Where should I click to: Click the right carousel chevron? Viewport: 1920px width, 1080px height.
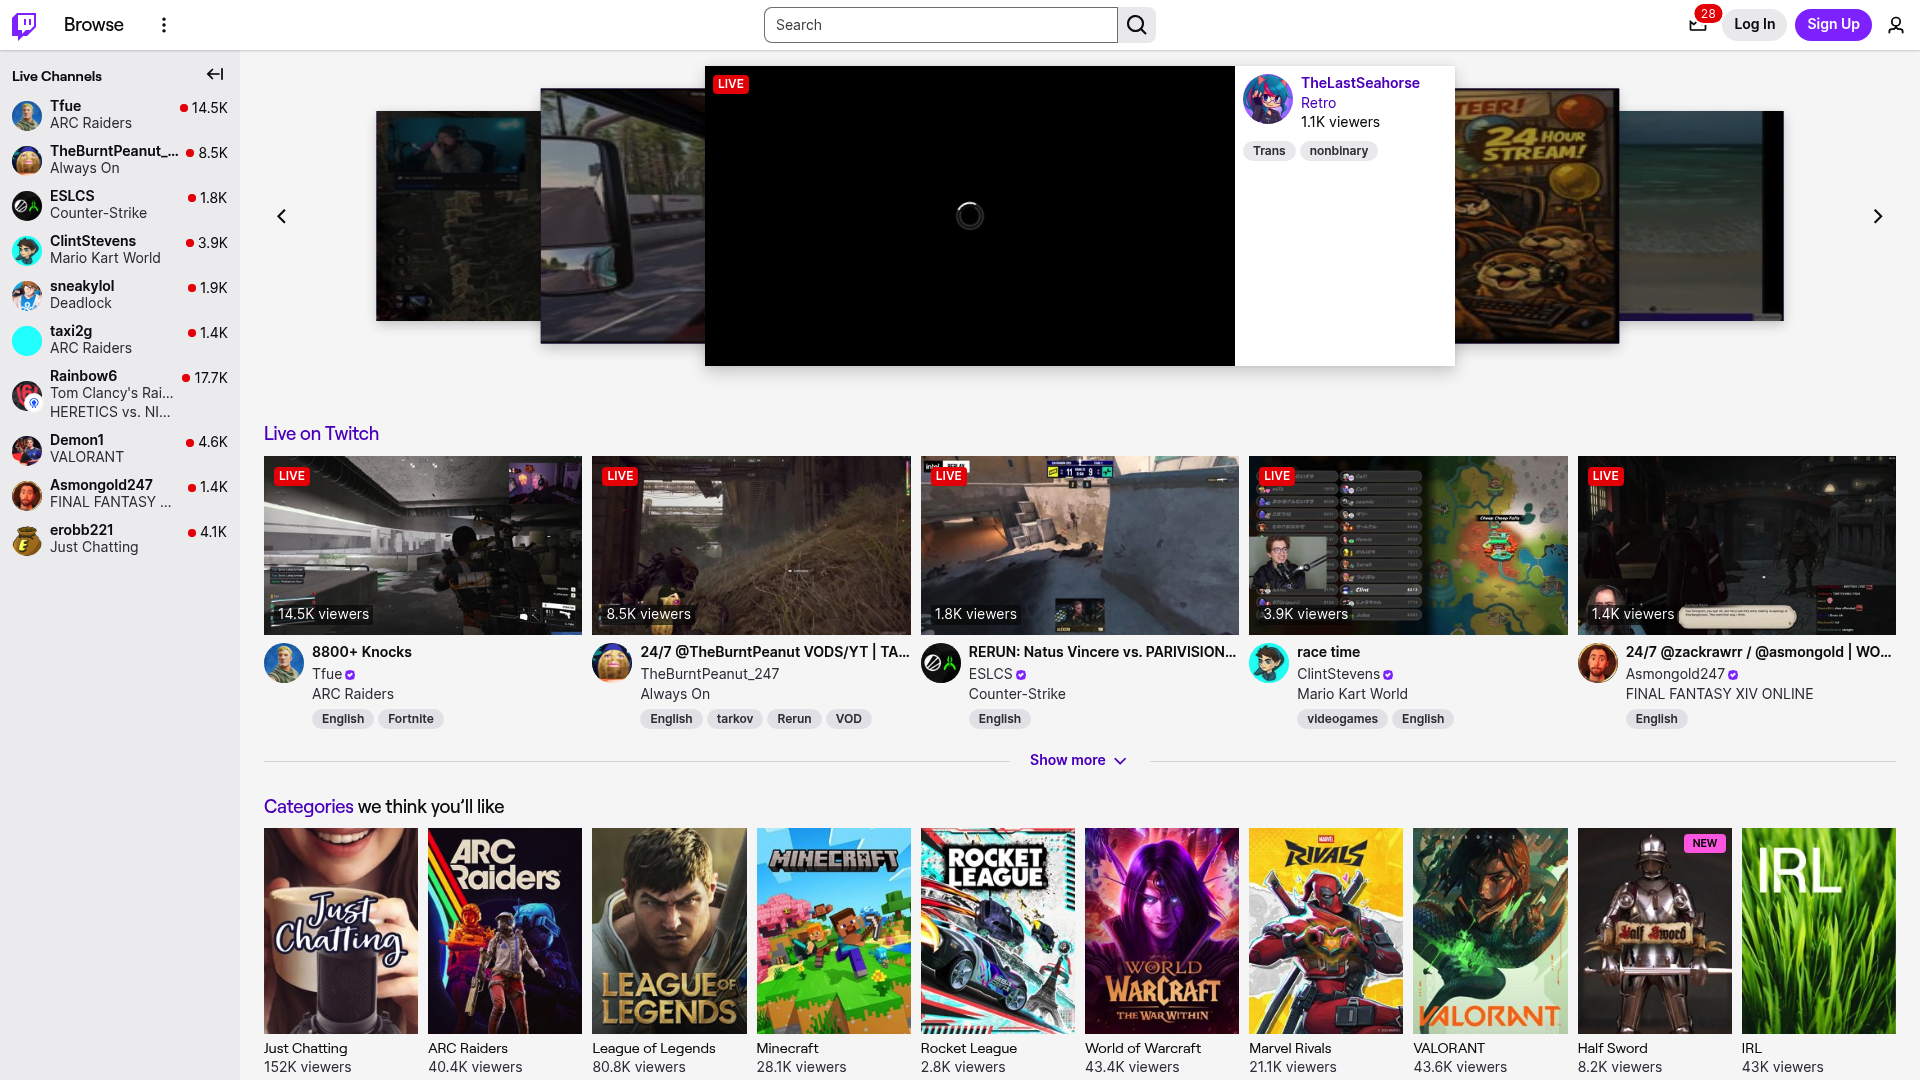pyautogui.click(x=1877, y=216)
